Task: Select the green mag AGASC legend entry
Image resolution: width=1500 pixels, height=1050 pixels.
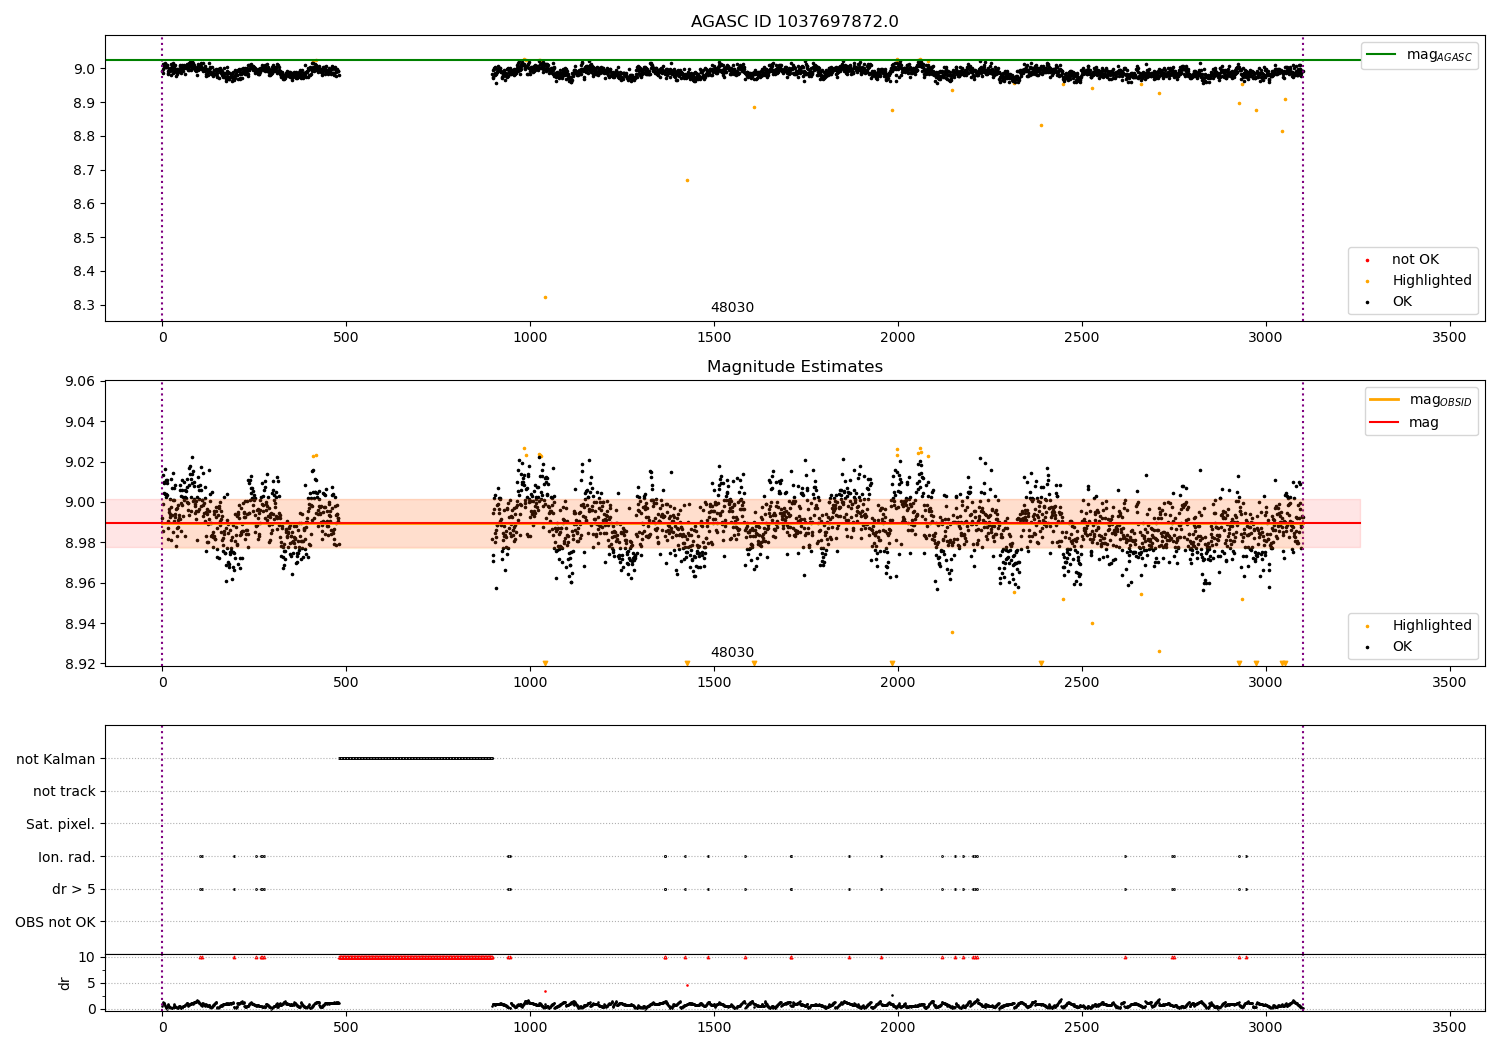Action: pyautogui.click(x=1419, y=55)
